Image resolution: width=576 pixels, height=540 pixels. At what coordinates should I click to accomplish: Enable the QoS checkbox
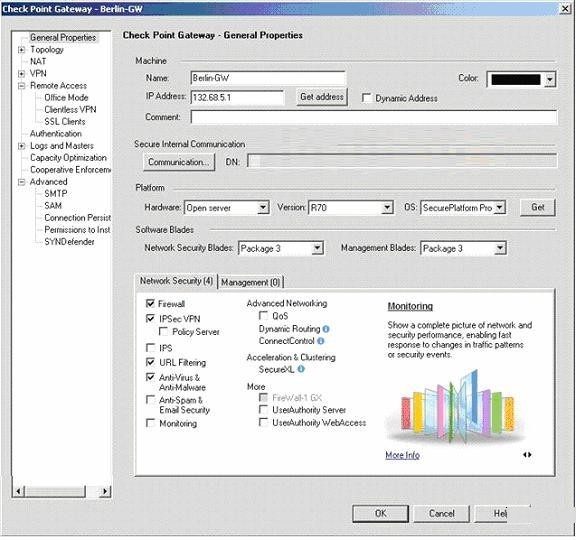263,316
